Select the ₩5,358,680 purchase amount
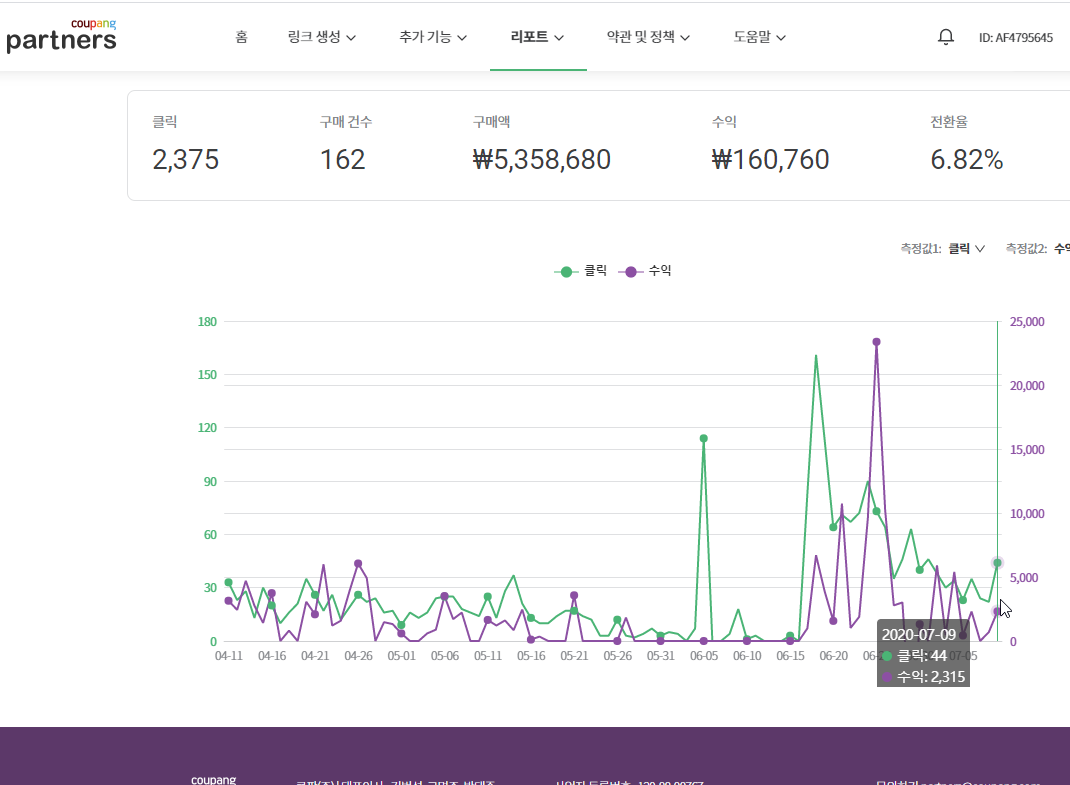 (x=542, y=160)
